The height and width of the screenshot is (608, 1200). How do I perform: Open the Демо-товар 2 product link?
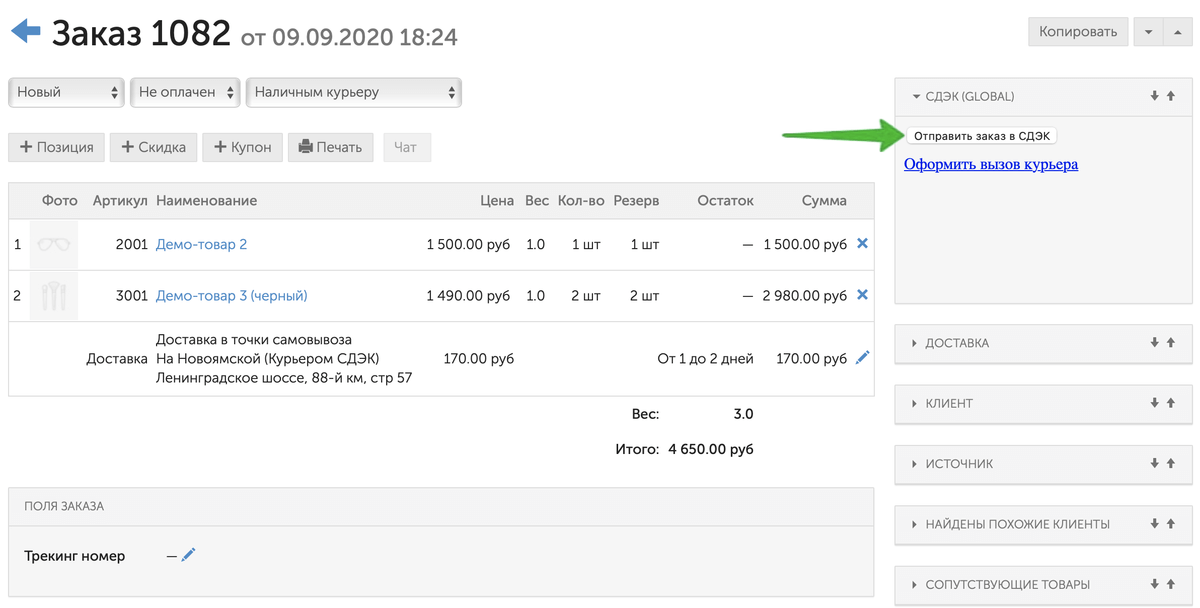tap(201, 244)
